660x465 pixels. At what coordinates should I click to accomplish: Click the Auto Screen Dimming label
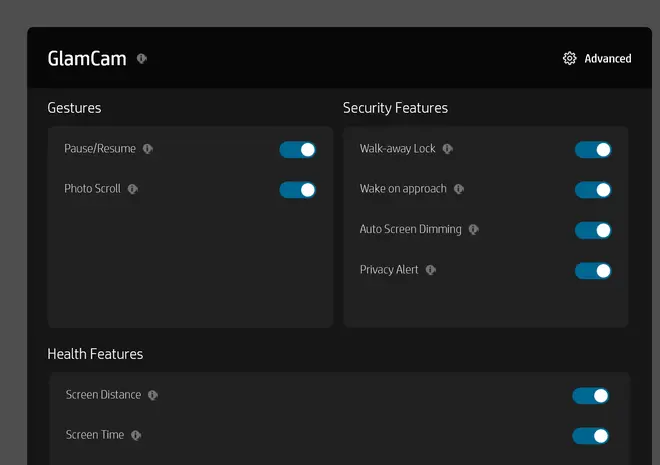411,229
